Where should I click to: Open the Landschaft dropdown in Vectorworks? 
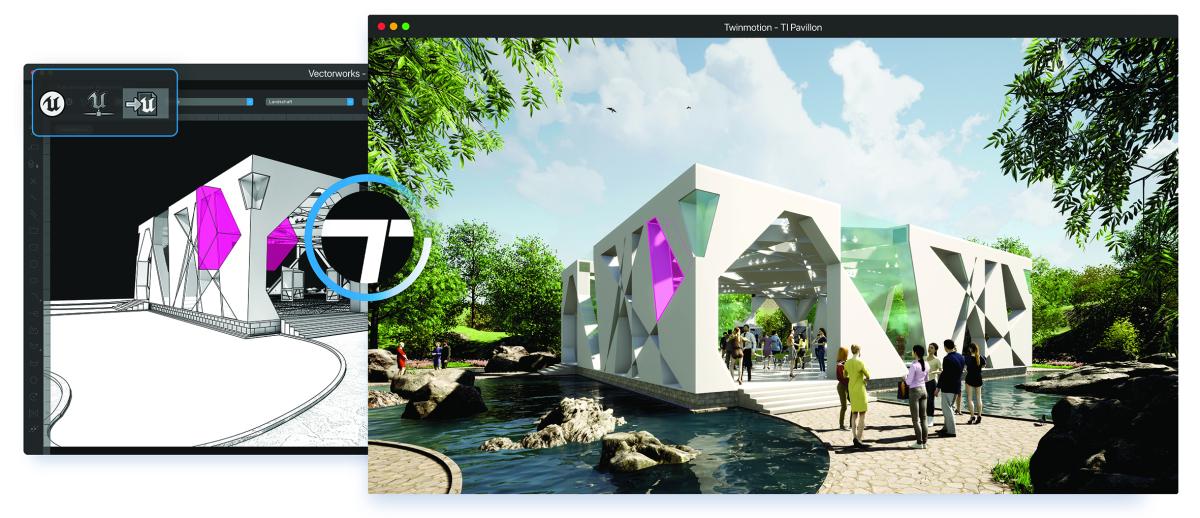(311, 102)
